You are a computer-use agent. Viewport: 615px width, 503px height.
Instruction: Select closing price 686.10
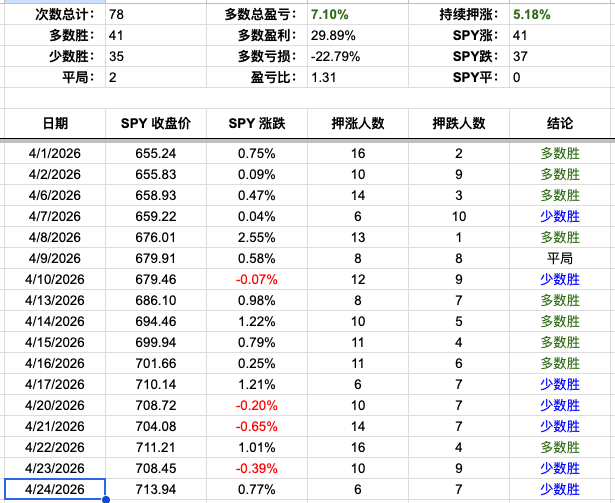point(156,301)
